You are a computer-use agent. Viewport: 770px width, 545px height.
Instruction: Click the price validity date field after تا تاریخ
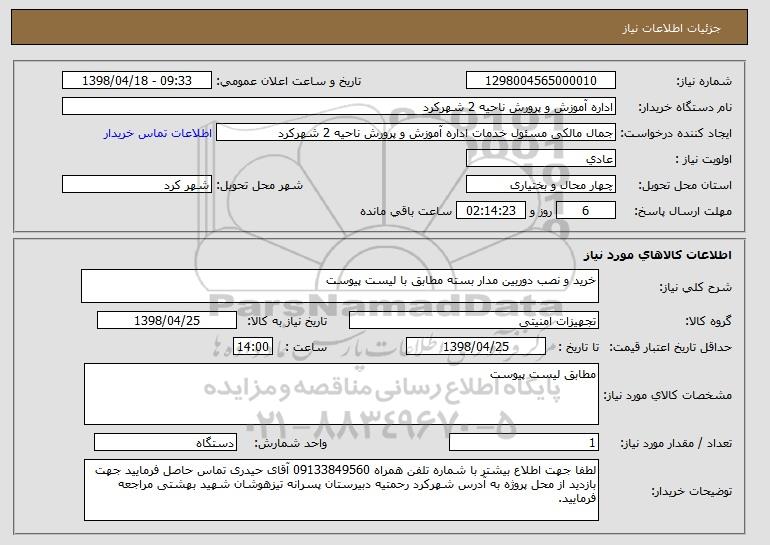click(476, 347)
